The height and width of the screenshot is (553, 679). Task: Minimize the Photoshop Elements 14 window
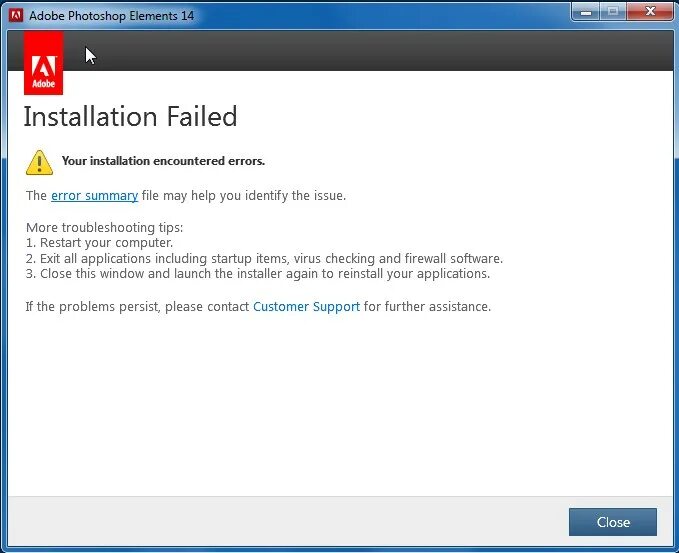585,12
